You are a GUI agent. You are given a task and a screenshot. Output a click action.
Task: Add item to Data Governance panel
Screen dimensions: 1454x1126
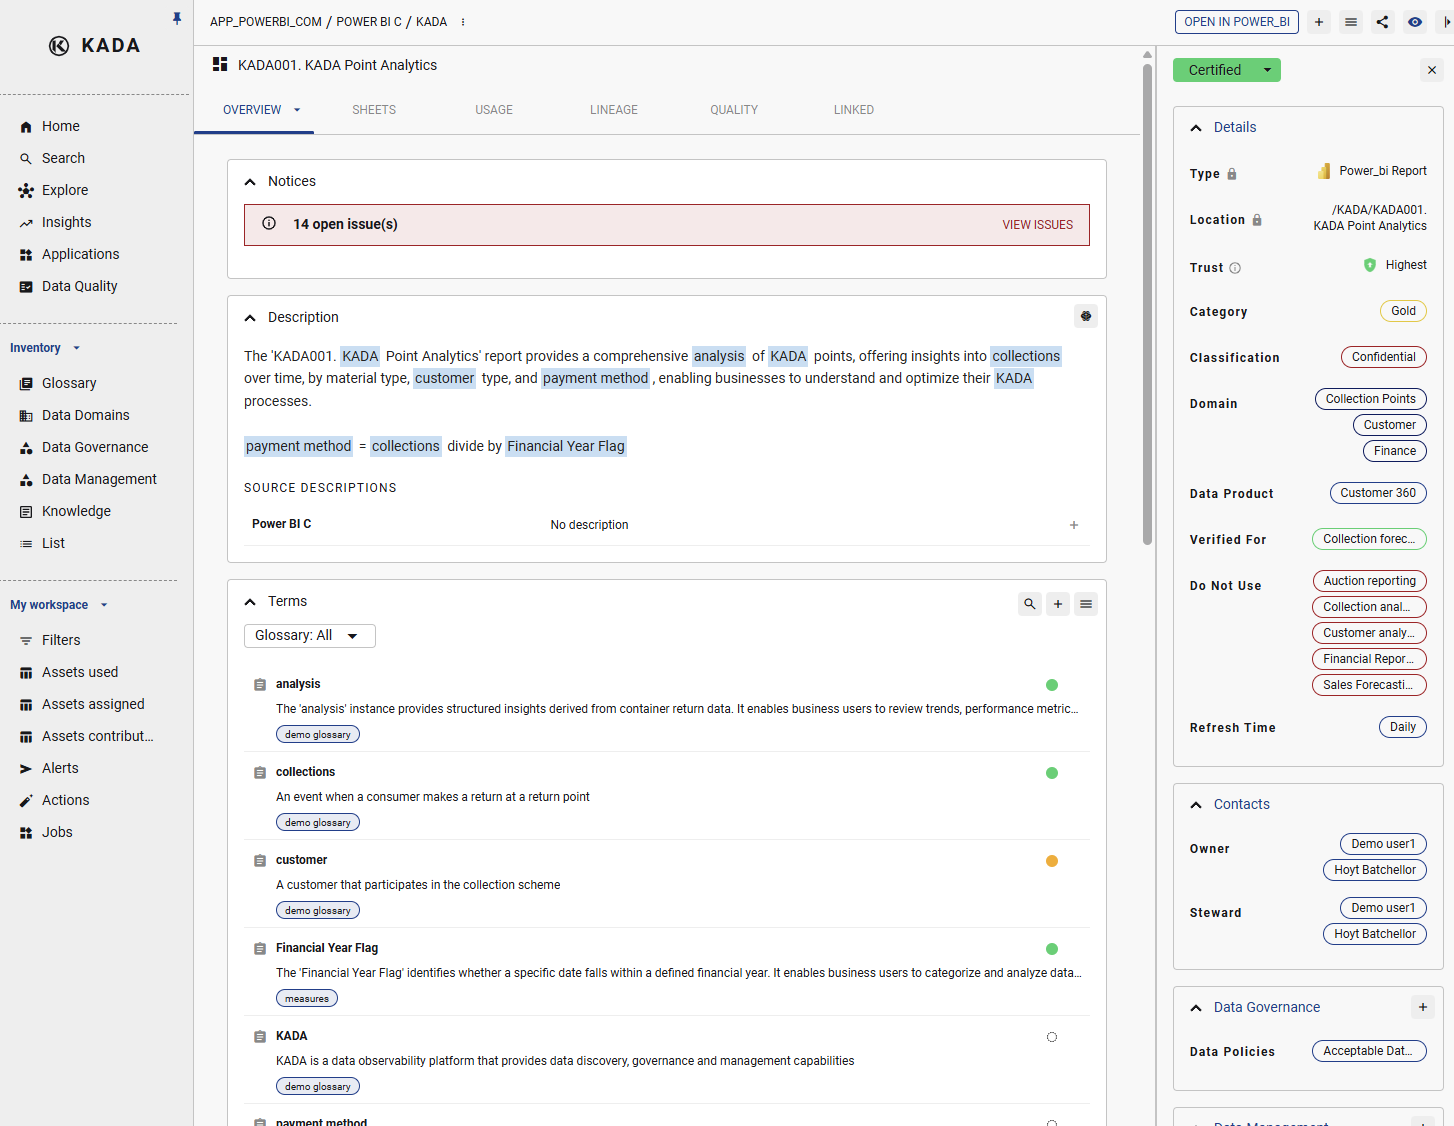pos(1422,1007)
